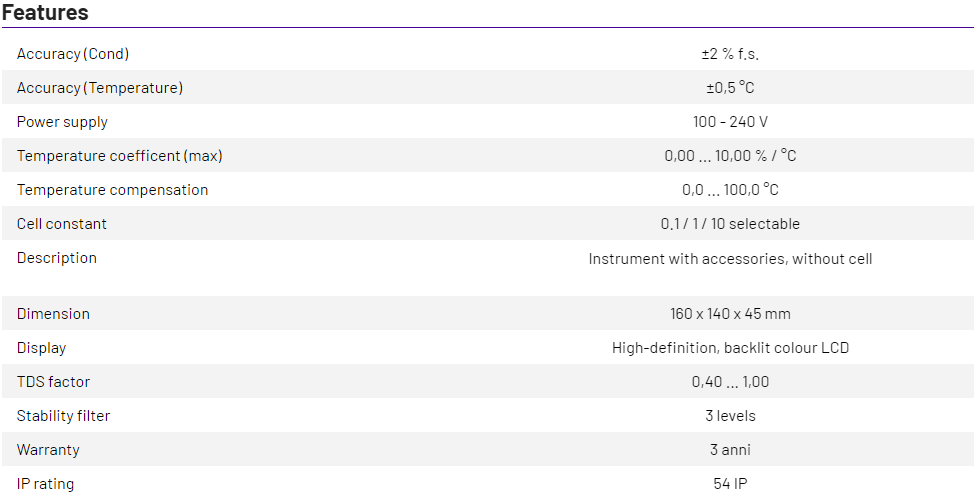Click the 0,0 ... 100,0 °C value
Image resolution: width=976 pixels, height=500 pixels.
[730, 190]
